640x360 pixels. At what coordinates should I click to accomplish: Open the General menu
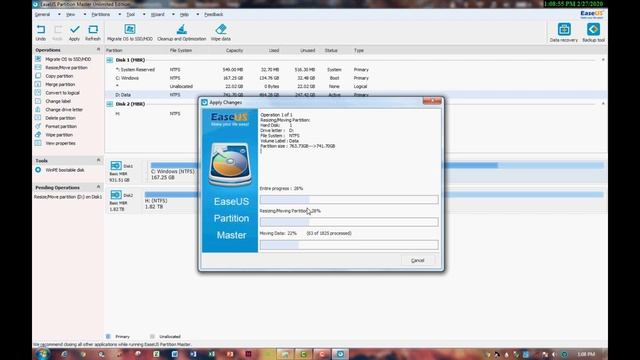pyautogui.click(x=42, y=14)
